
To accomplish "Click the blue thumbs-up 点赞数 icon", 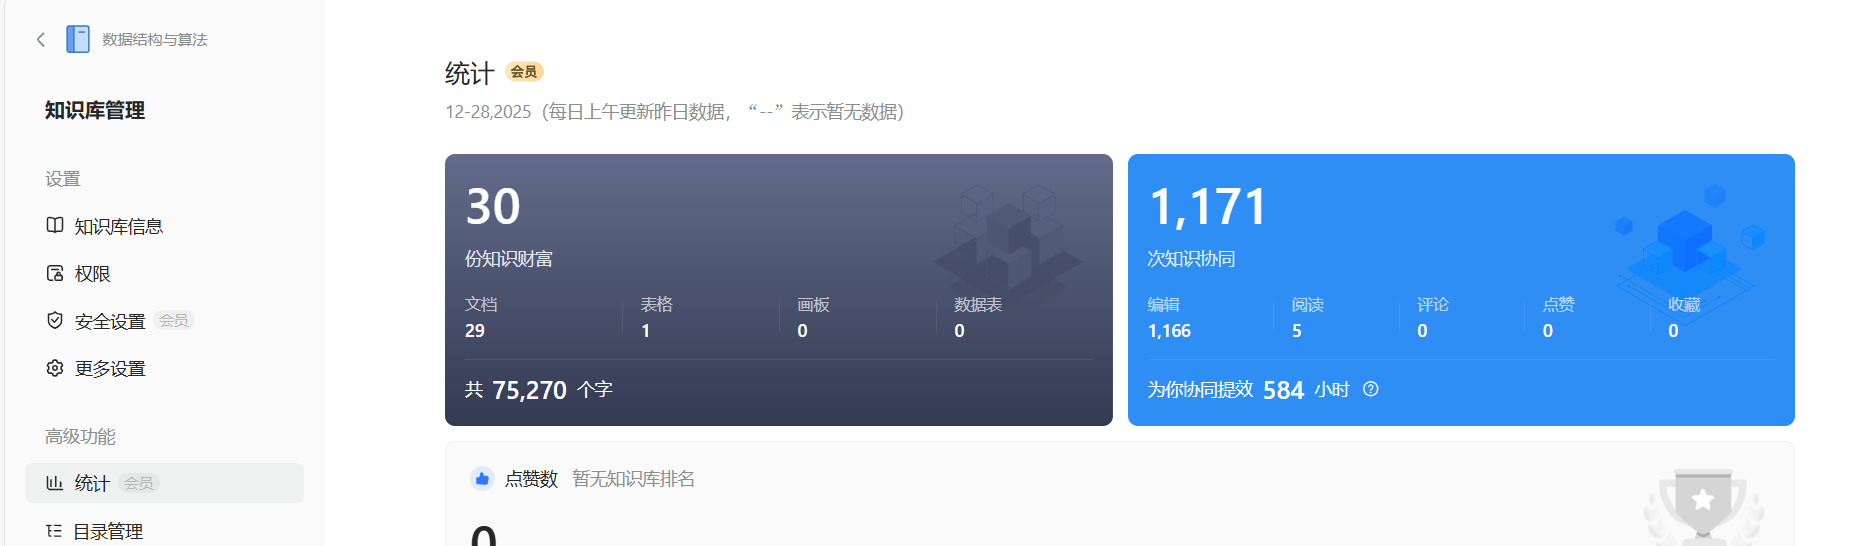I will 482,479.
